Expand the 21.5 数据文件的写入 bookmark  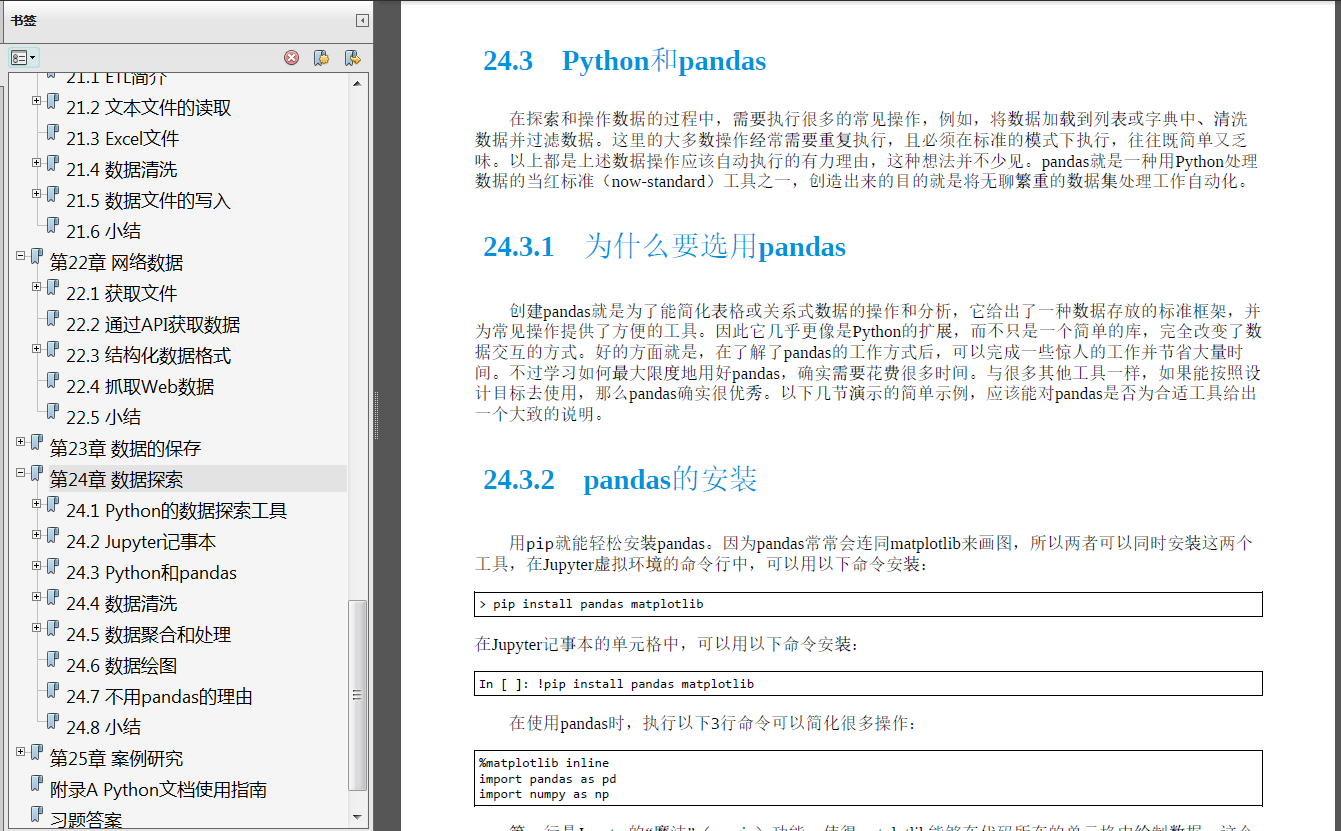[x=37, y=193]
